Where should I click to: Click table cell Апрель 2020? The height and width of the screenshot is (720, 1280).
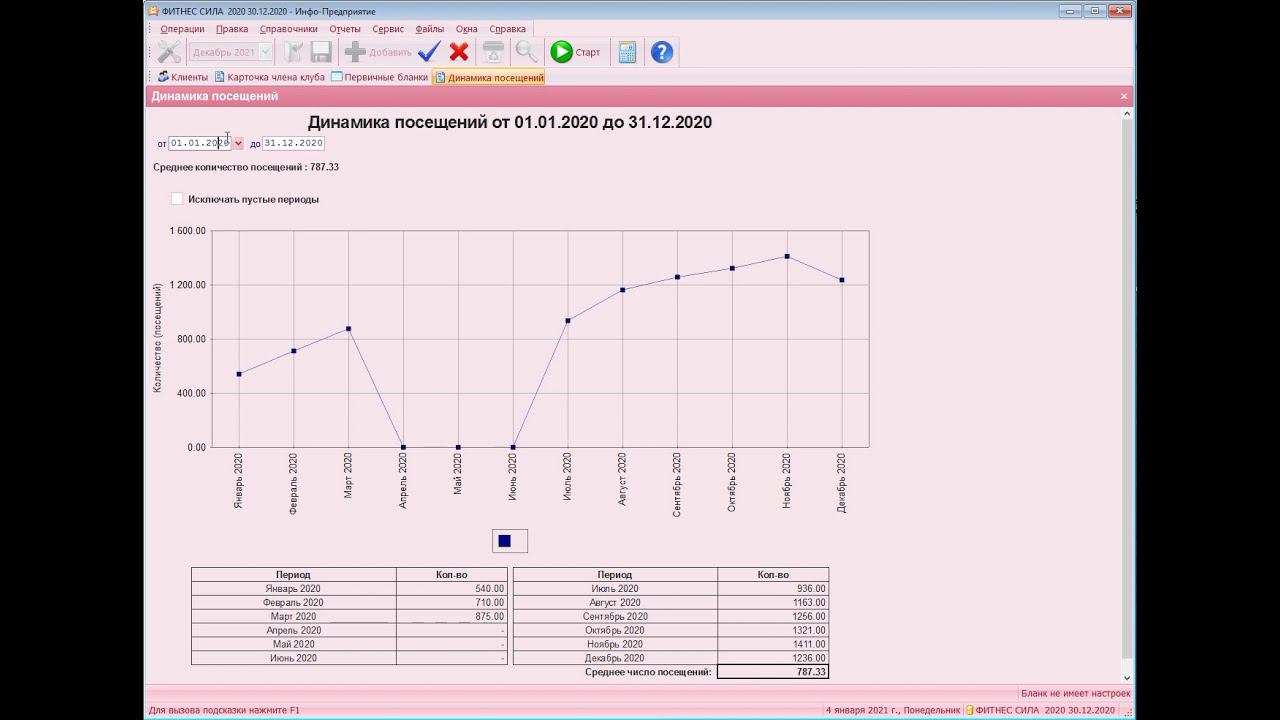(293, 631)
